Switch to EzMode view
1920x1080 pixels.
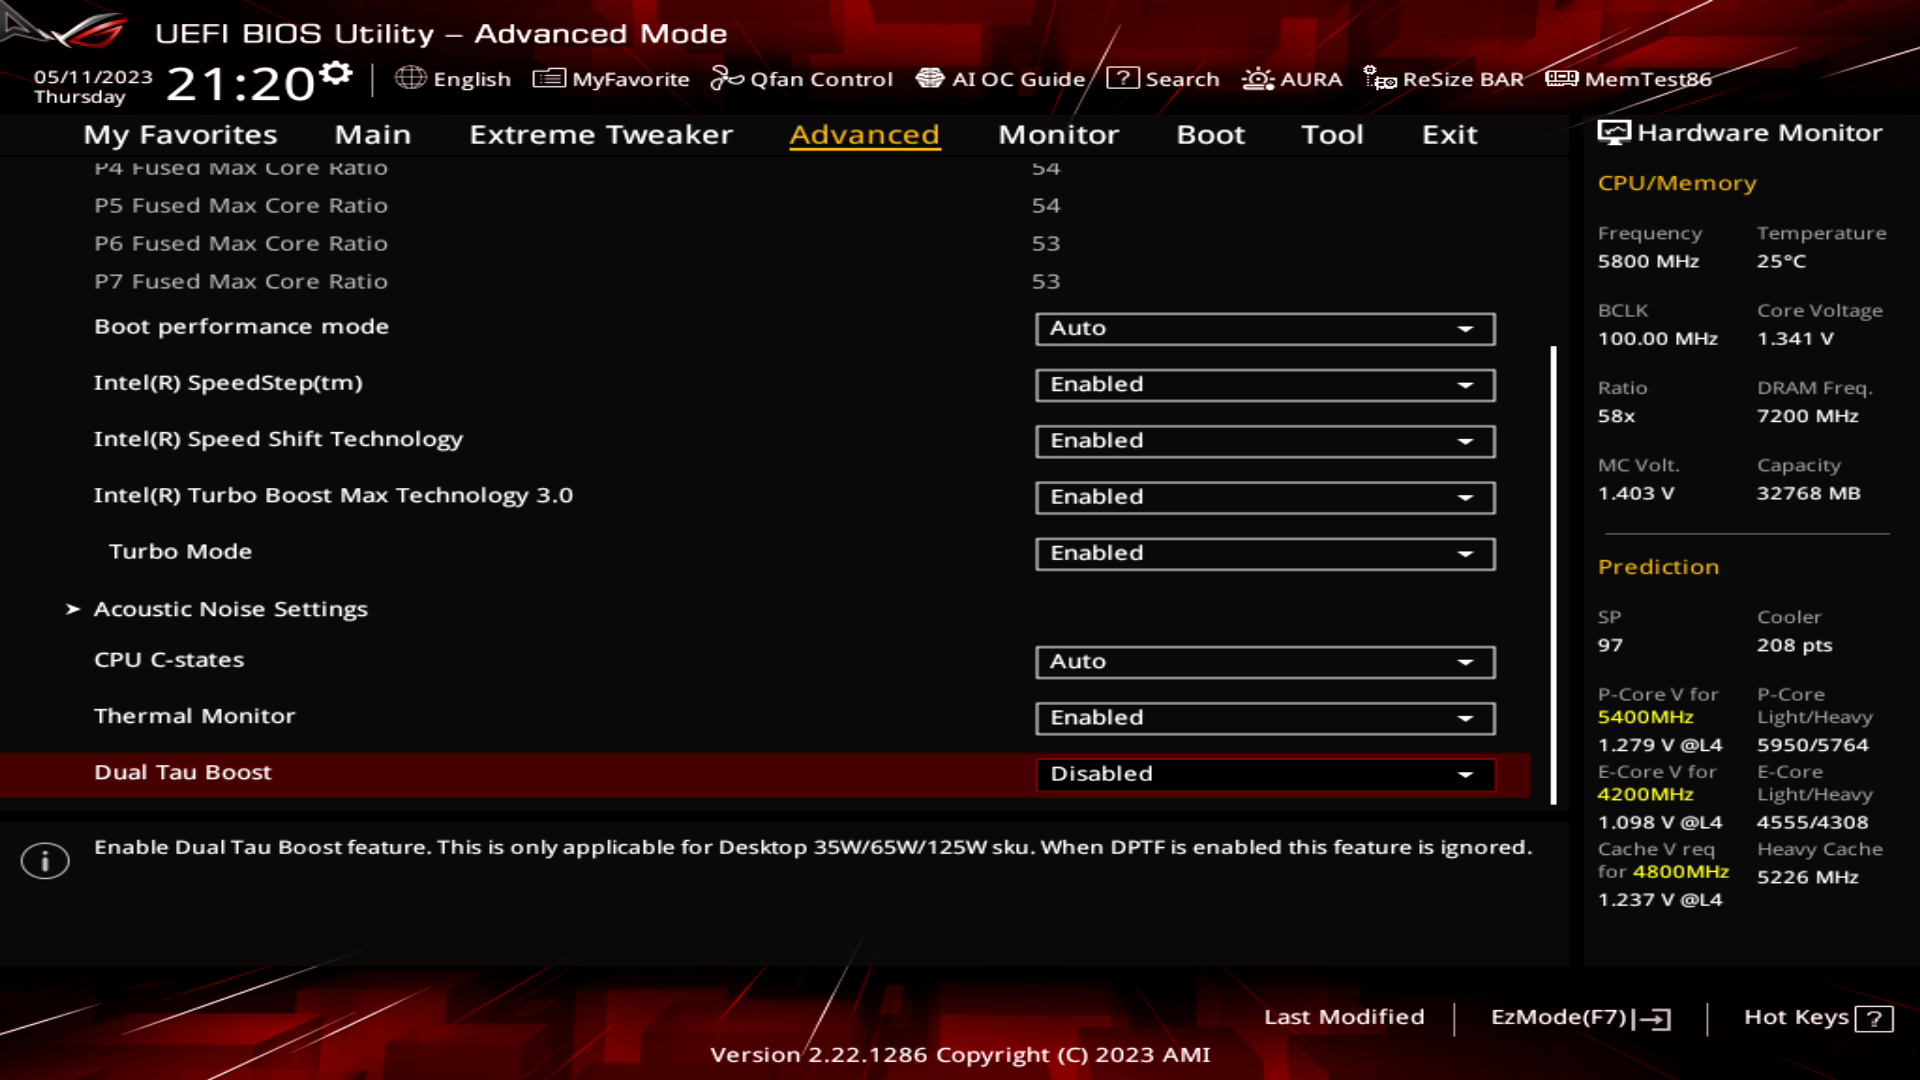pyautogui.click(x=1576, y=1017)
